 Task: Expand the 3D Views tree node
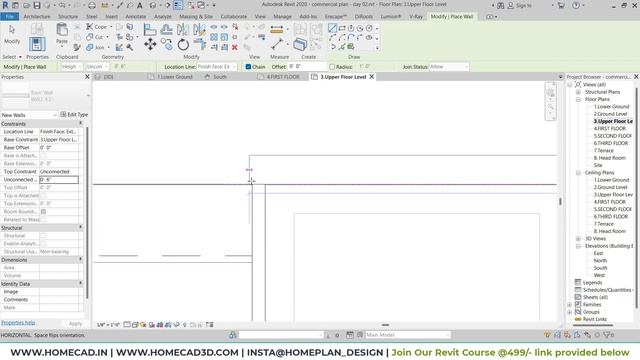click(578, 238)
